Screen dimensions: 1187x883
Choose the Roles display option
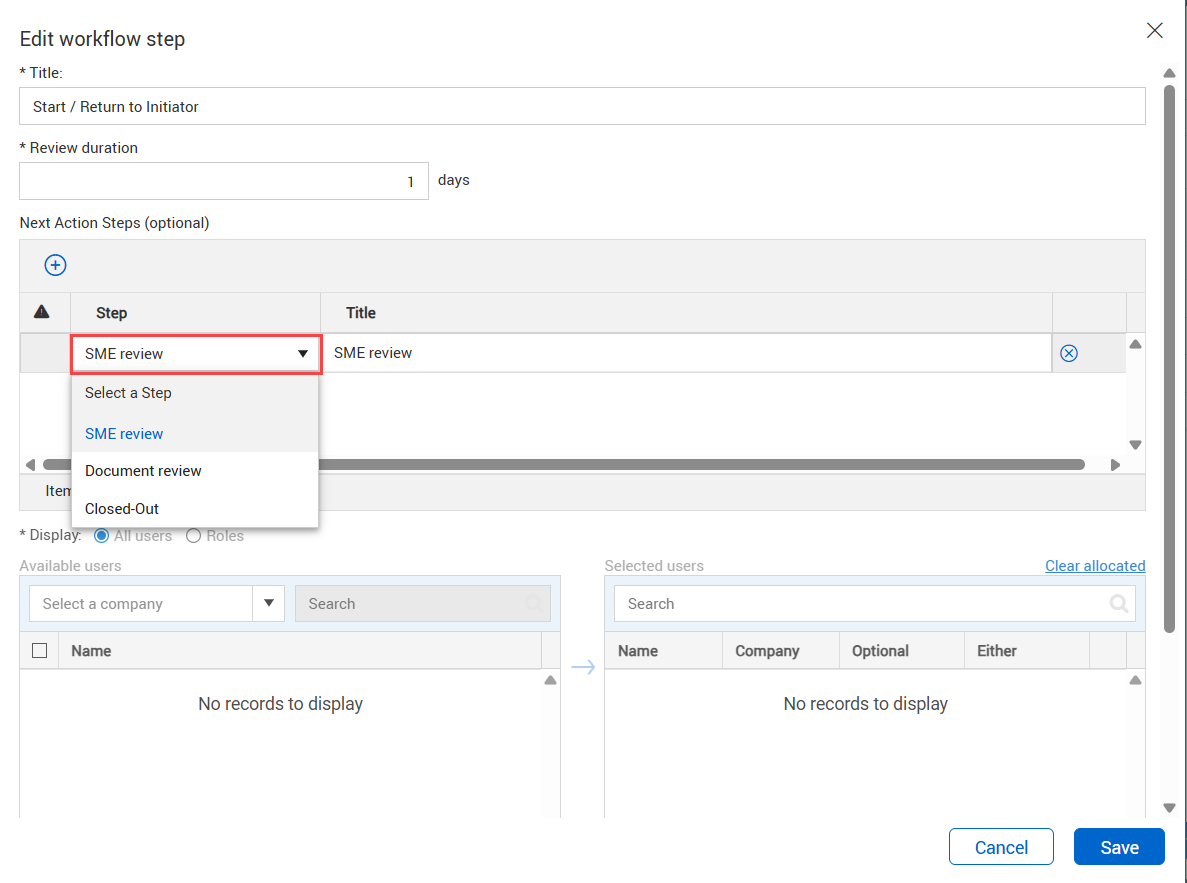(194, 536)
